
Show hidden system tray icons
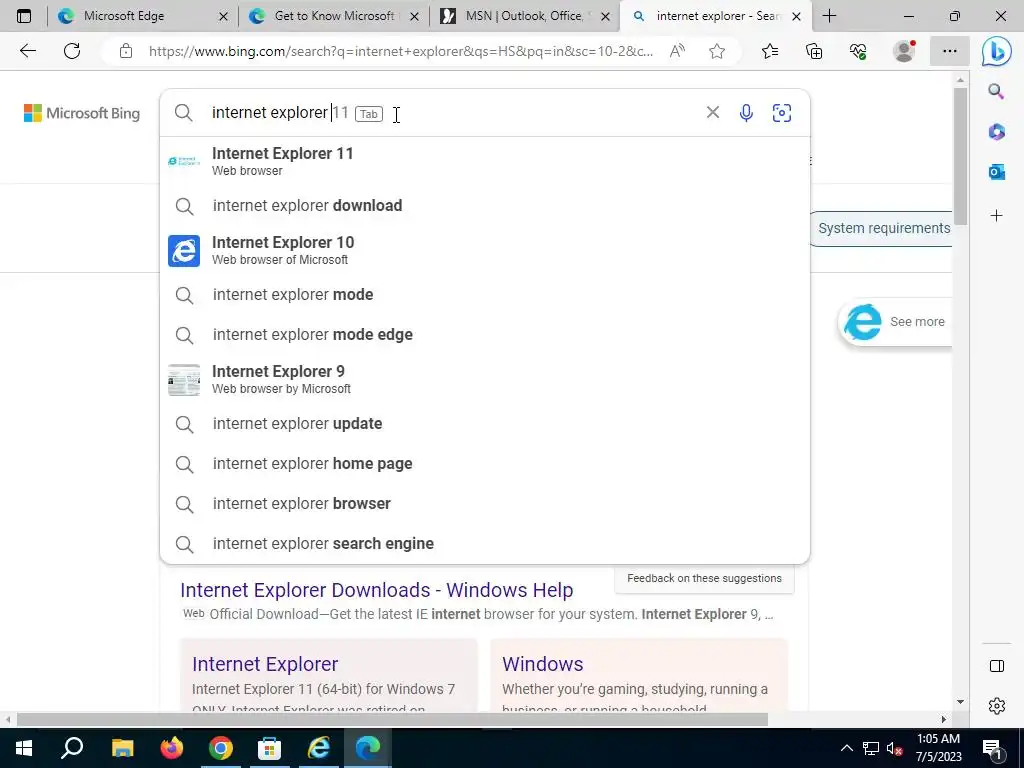(846, 748)
